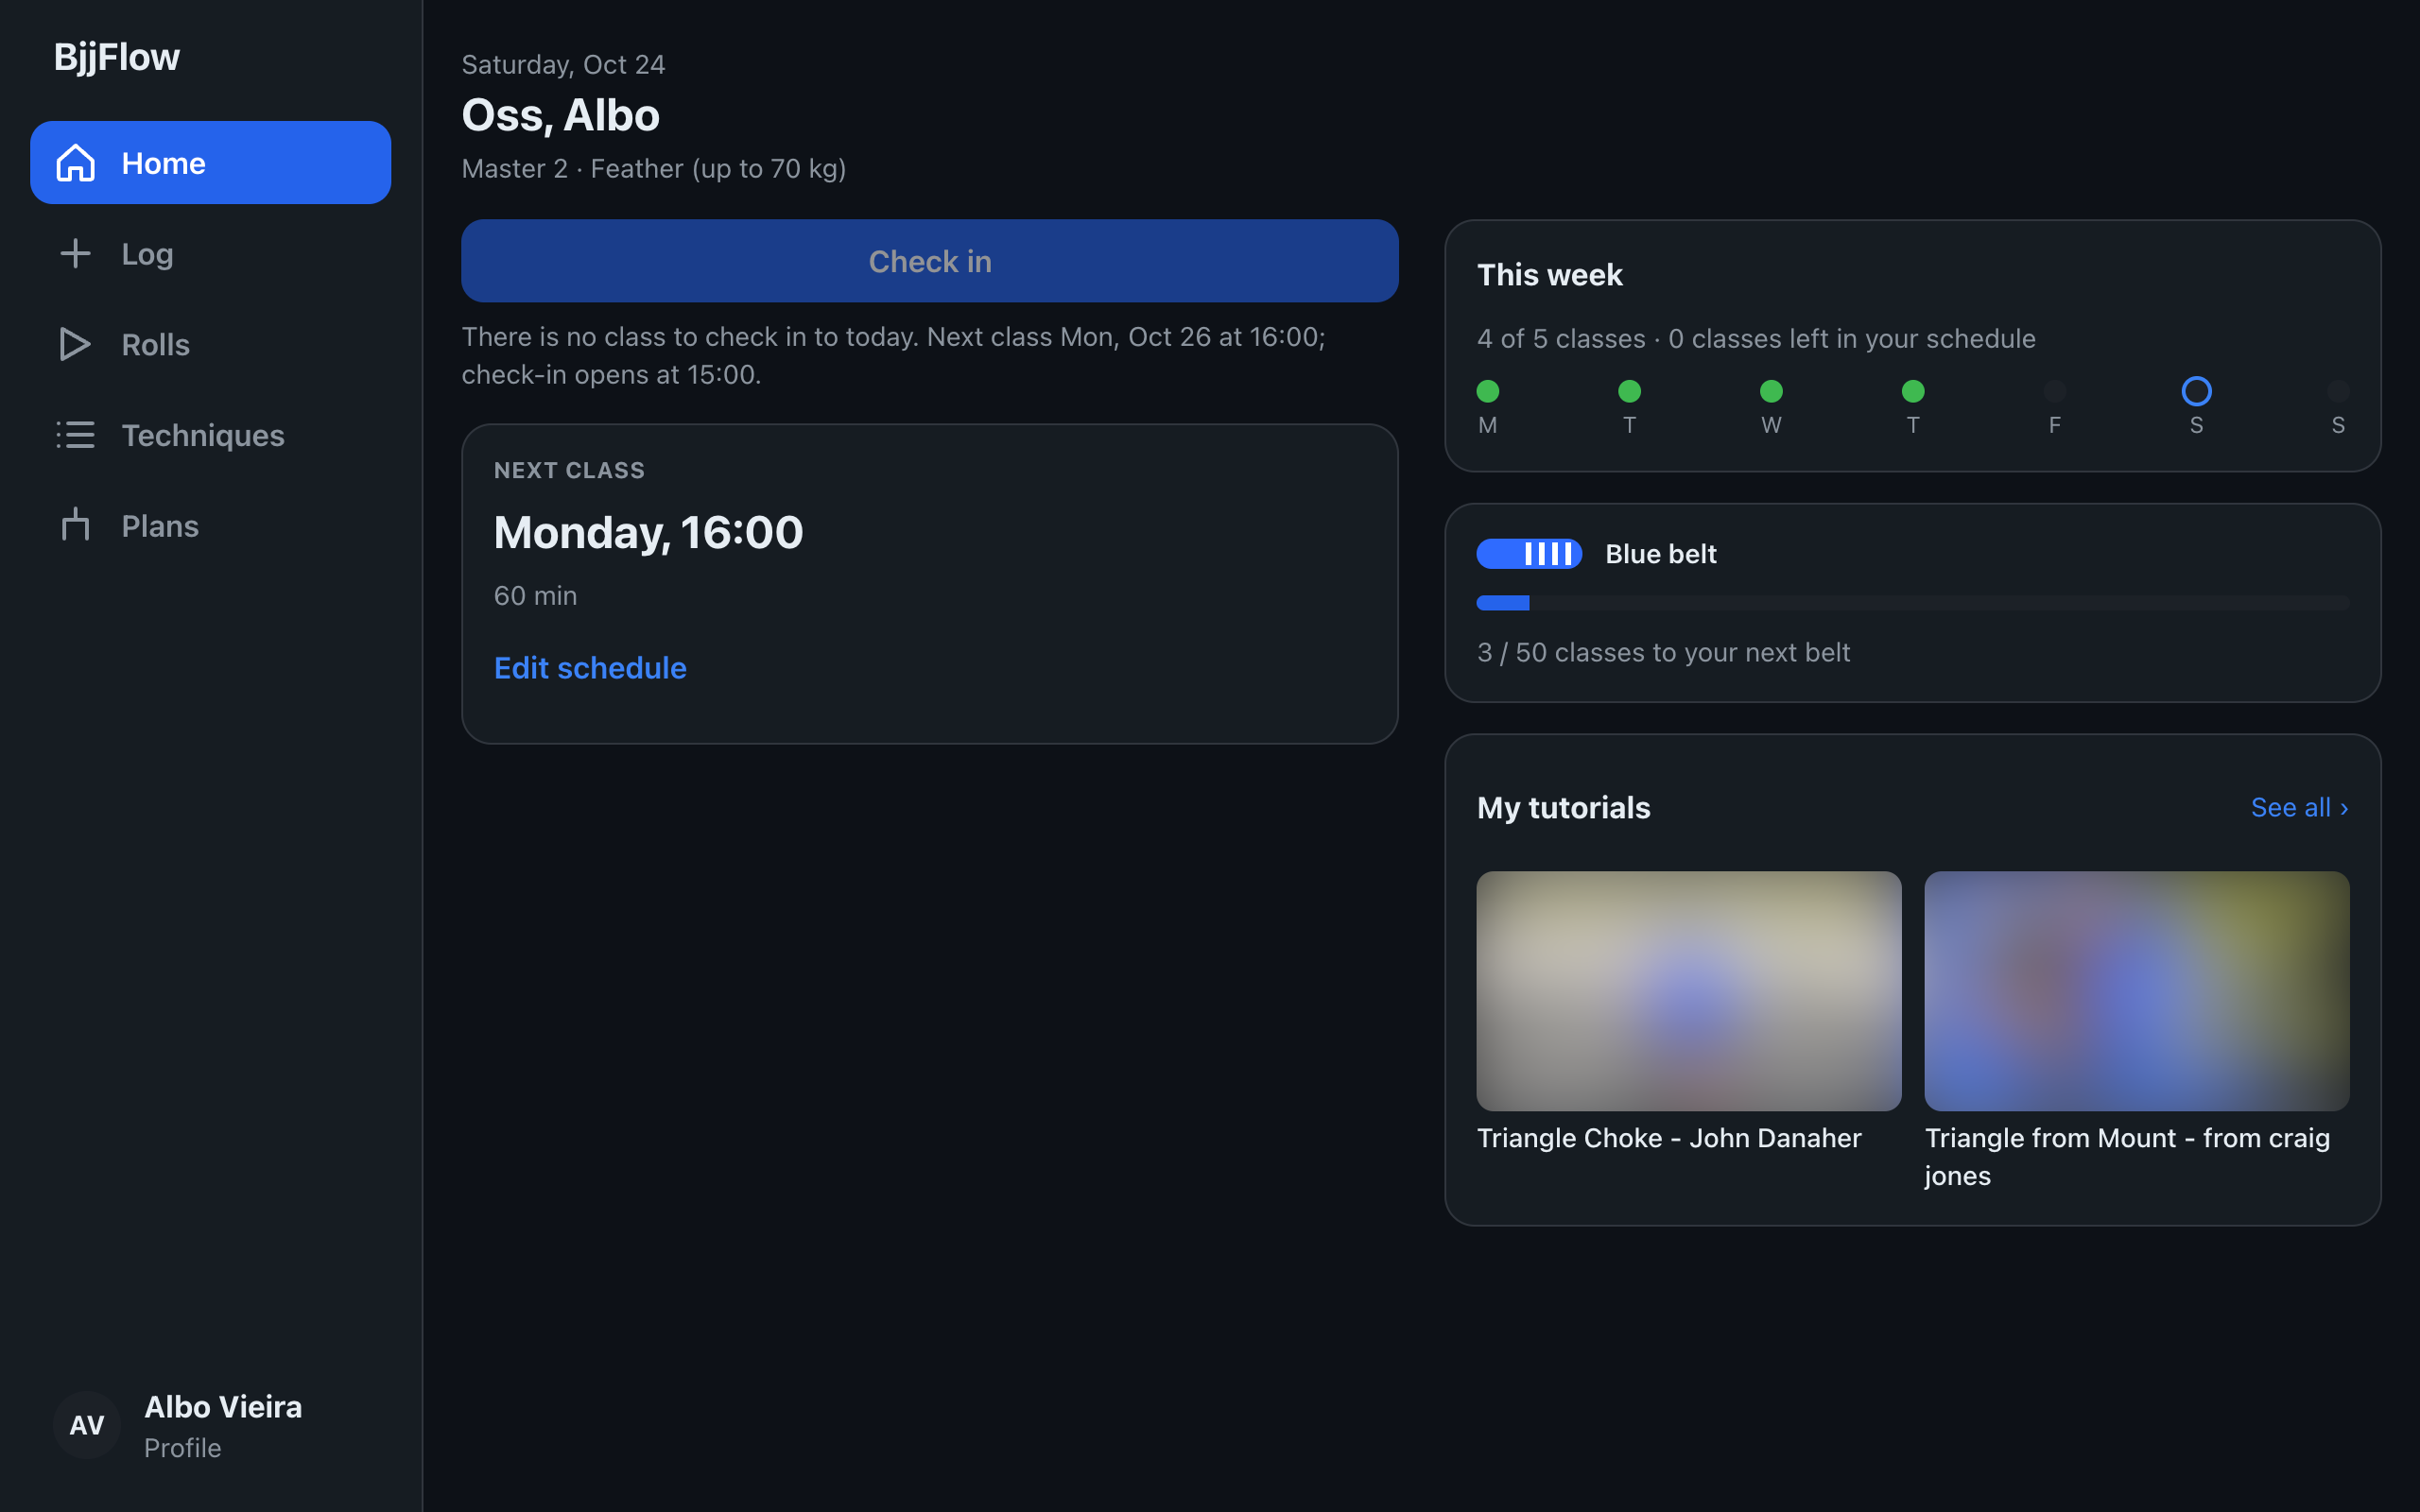Open the Triangle from Mount tutorial thumbnail

[2136, 991]
